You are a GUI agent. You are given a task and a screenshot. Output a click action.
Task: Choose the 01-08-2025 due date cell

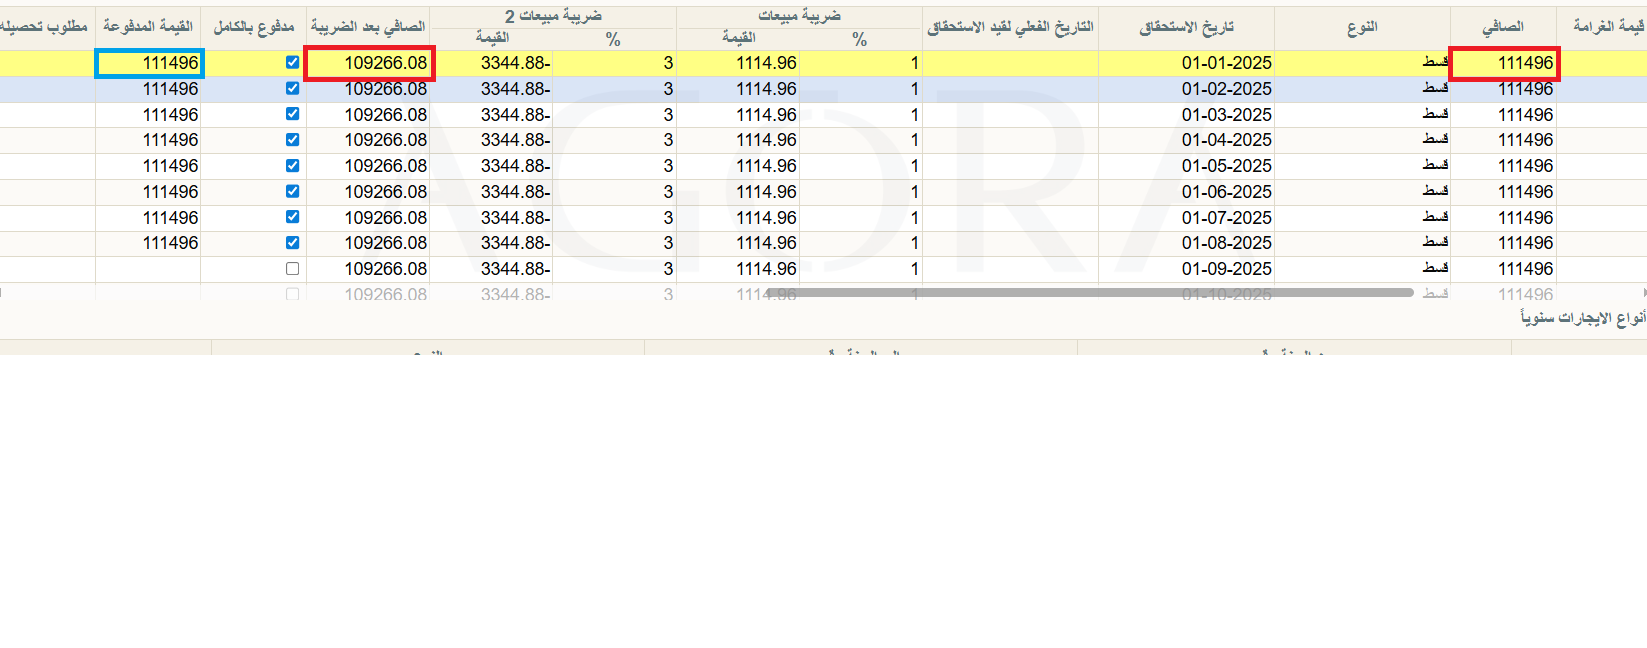1186,243
